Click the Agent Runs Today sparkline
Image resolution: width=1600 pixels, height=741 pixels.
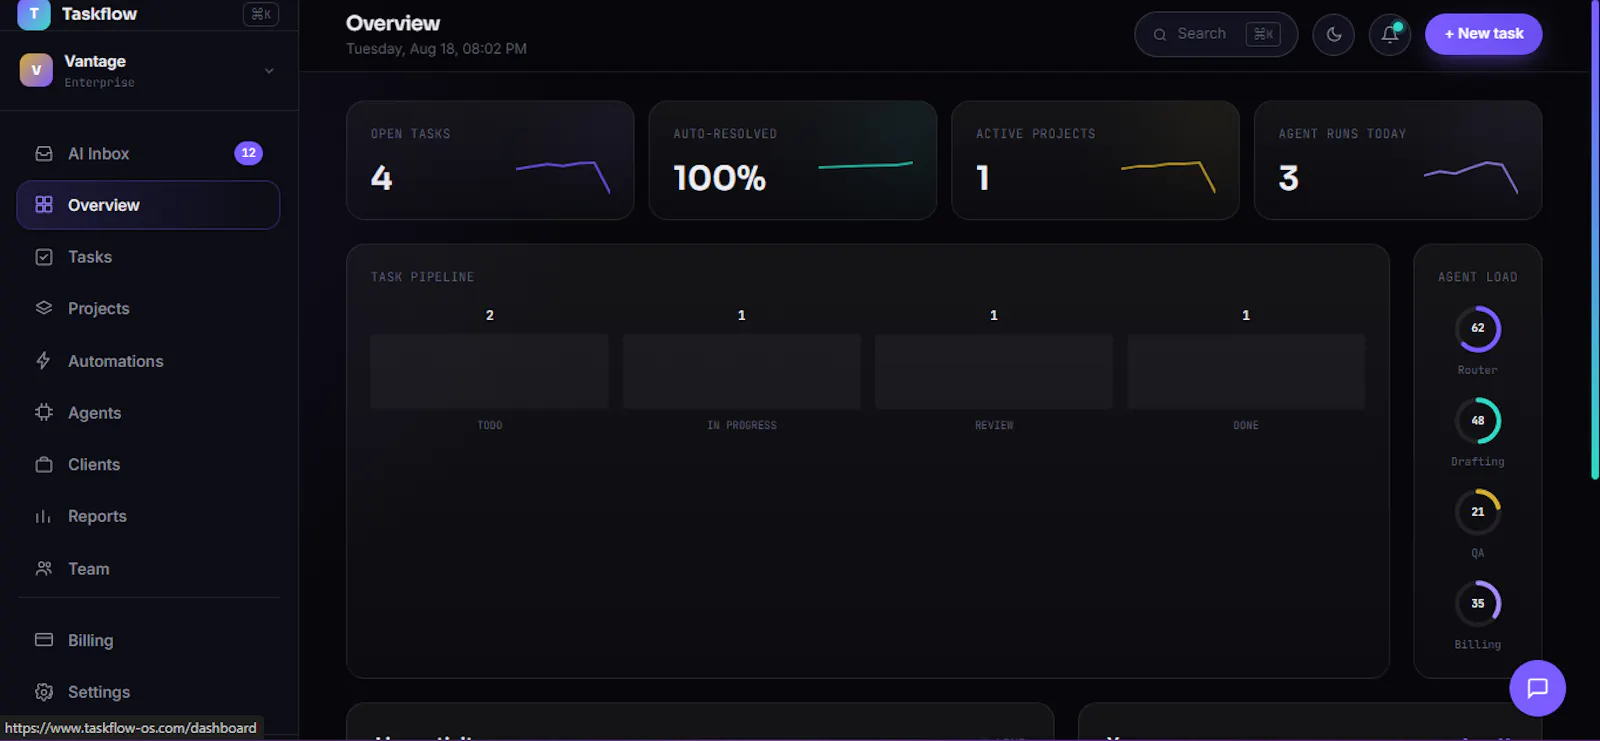(x=1471, y=176)
